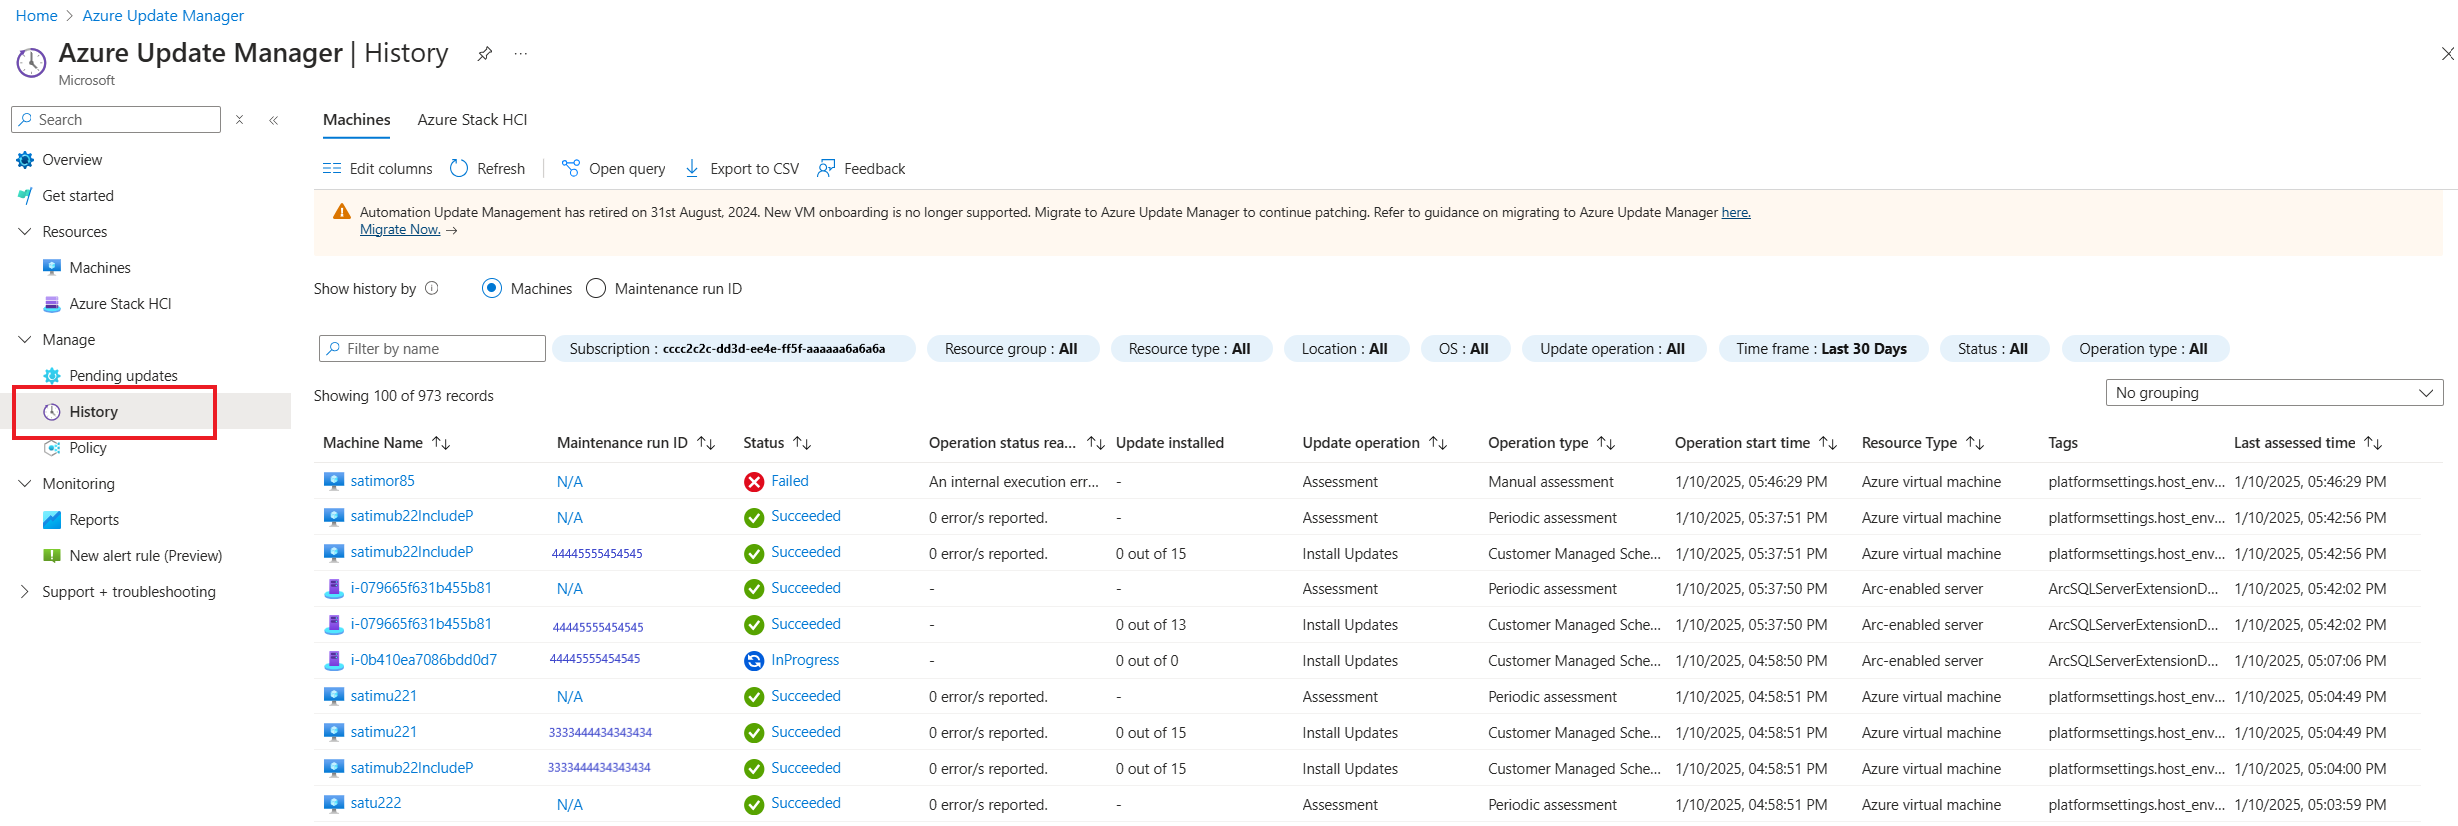
Task: Open the Update operation filter pill
Action: [1613, 349]
